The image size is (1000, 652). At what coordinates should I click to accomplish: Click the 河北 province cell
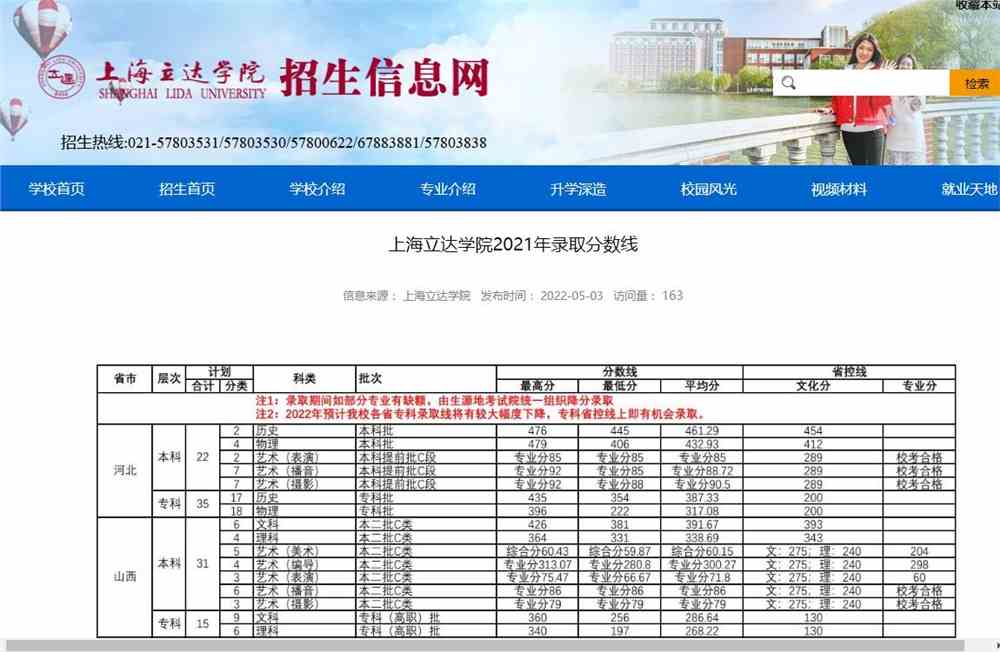[x=125, y=471]
